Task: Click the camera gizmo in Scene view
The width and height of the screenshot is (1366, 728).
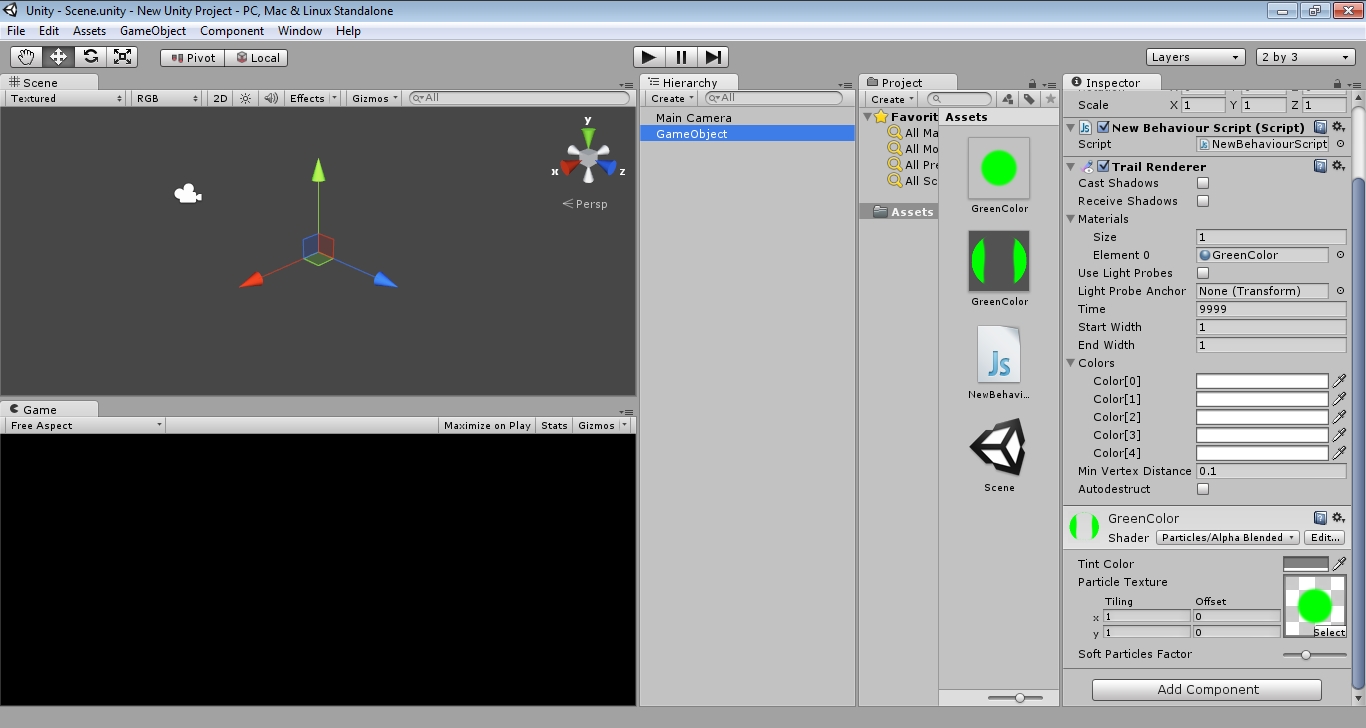Action: [x=187, y=194]
